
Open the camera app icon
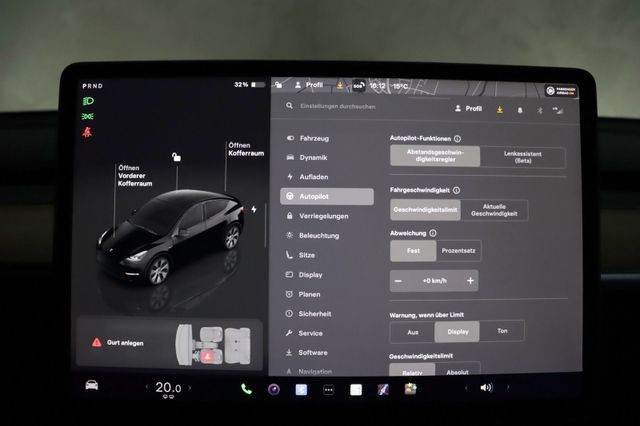273,388
